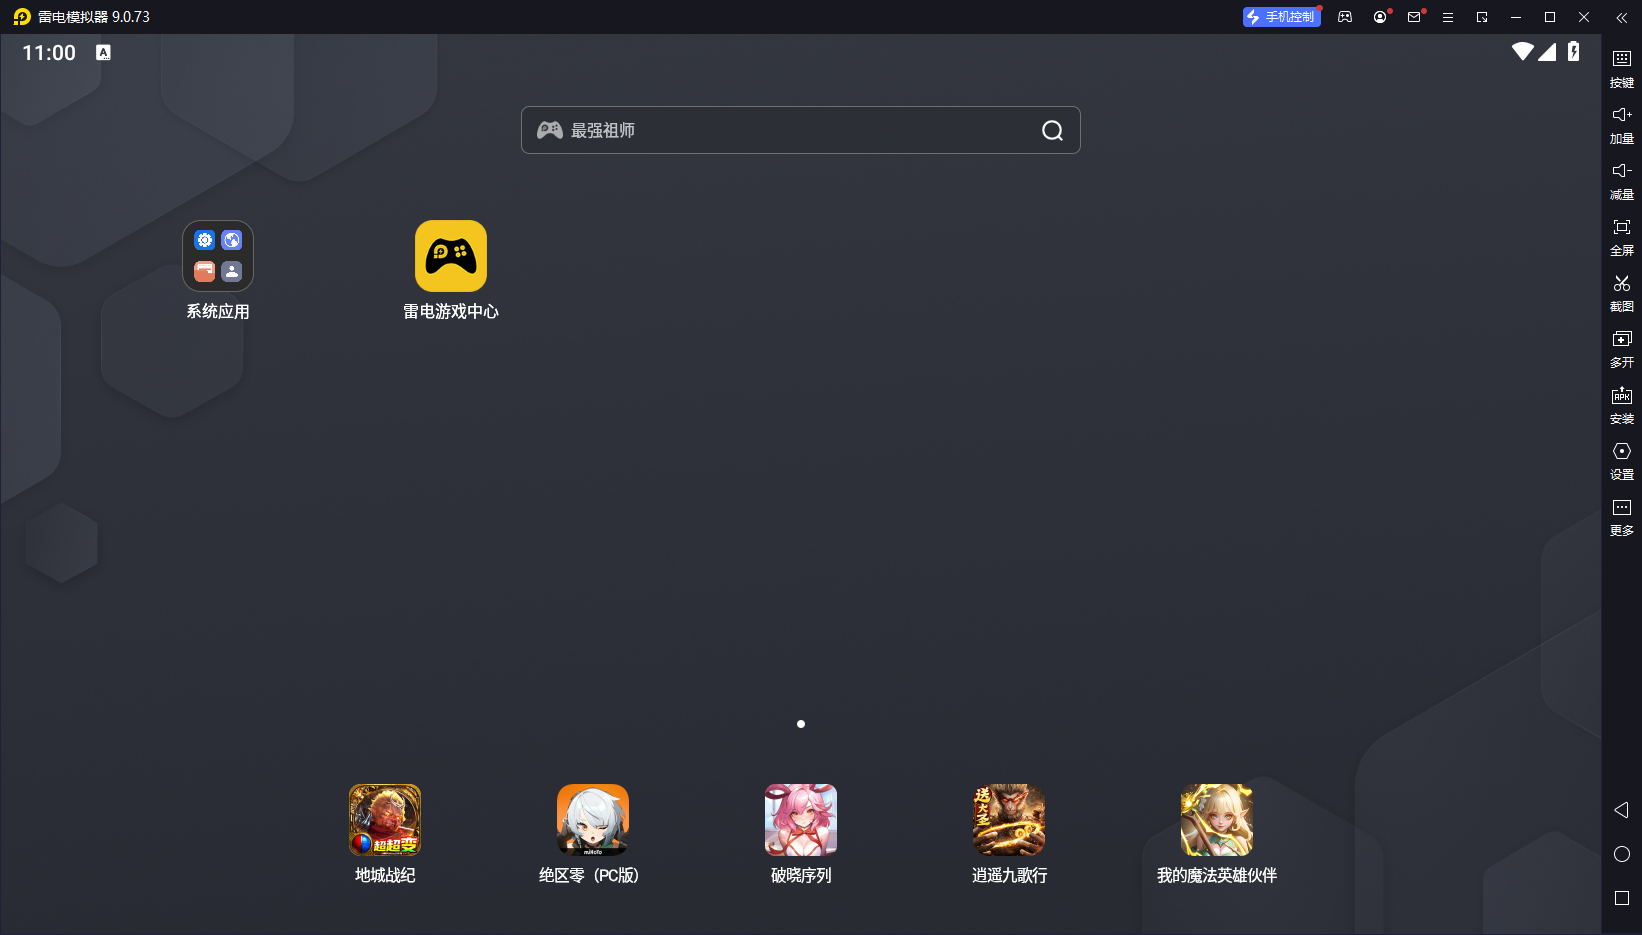Click the cellular signal status icon
This screenshot has height=935, width=1642.
pyautogui.click(x=1547, y=52)
